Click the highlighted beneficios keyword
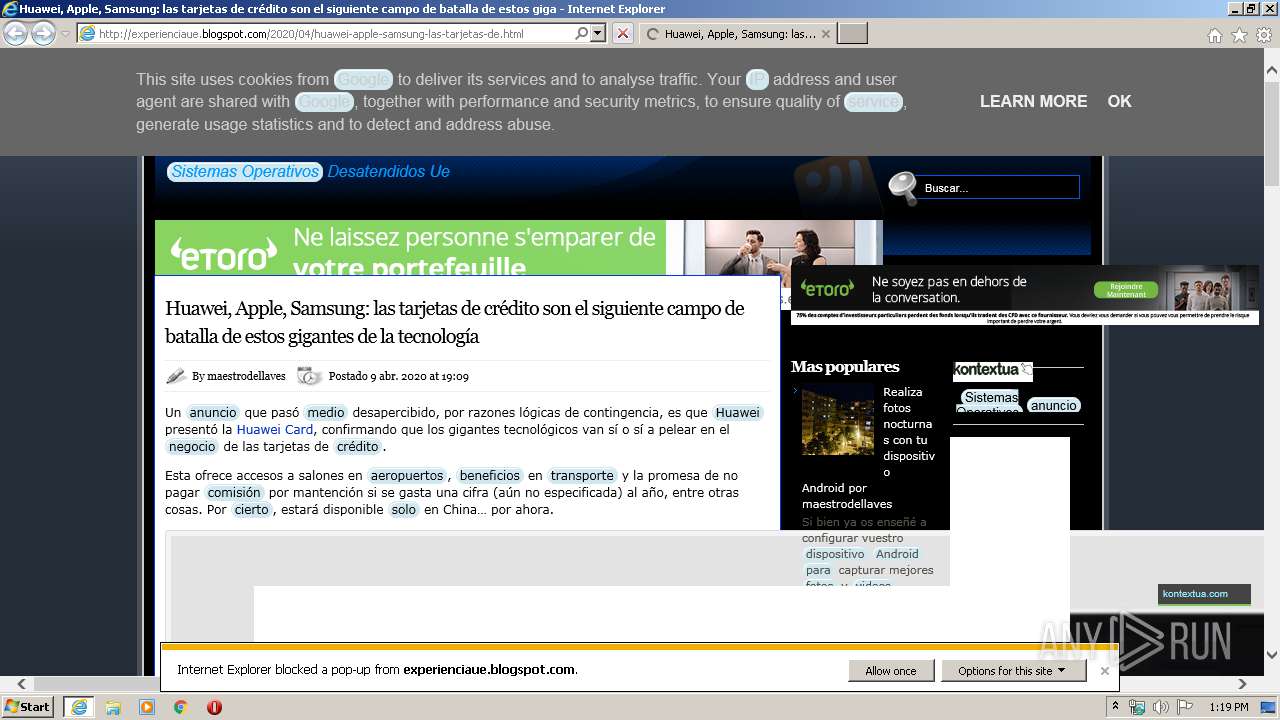1280x720 pixels. point(490,475)
